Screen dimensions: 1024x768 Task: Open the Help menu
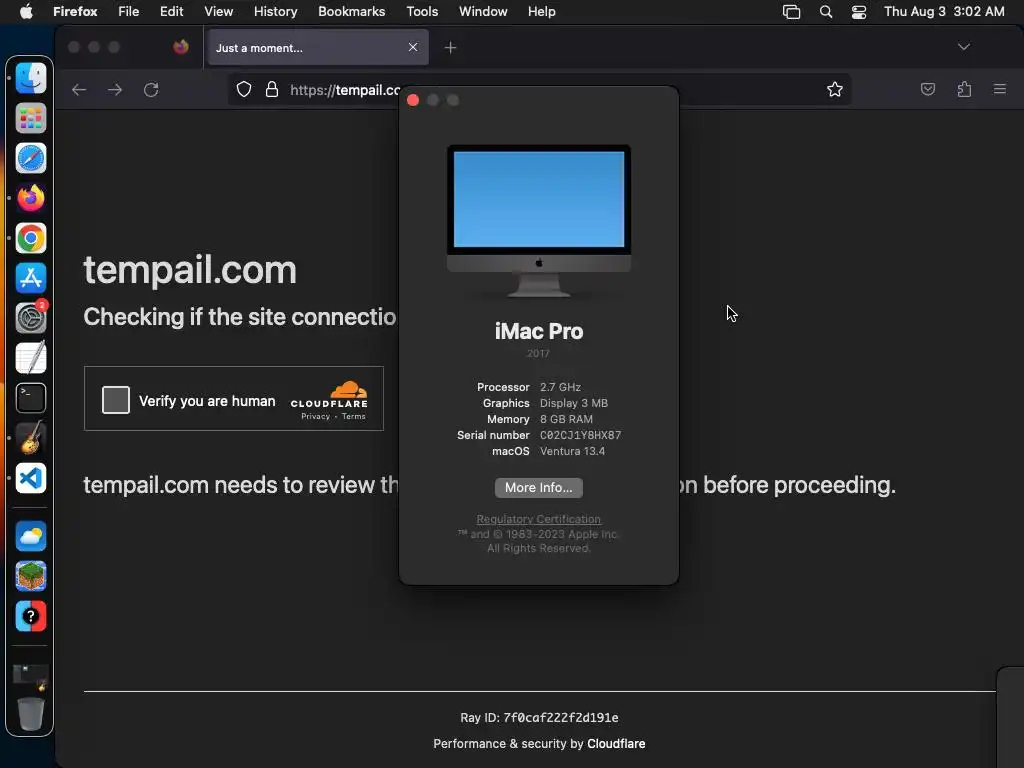541,12
